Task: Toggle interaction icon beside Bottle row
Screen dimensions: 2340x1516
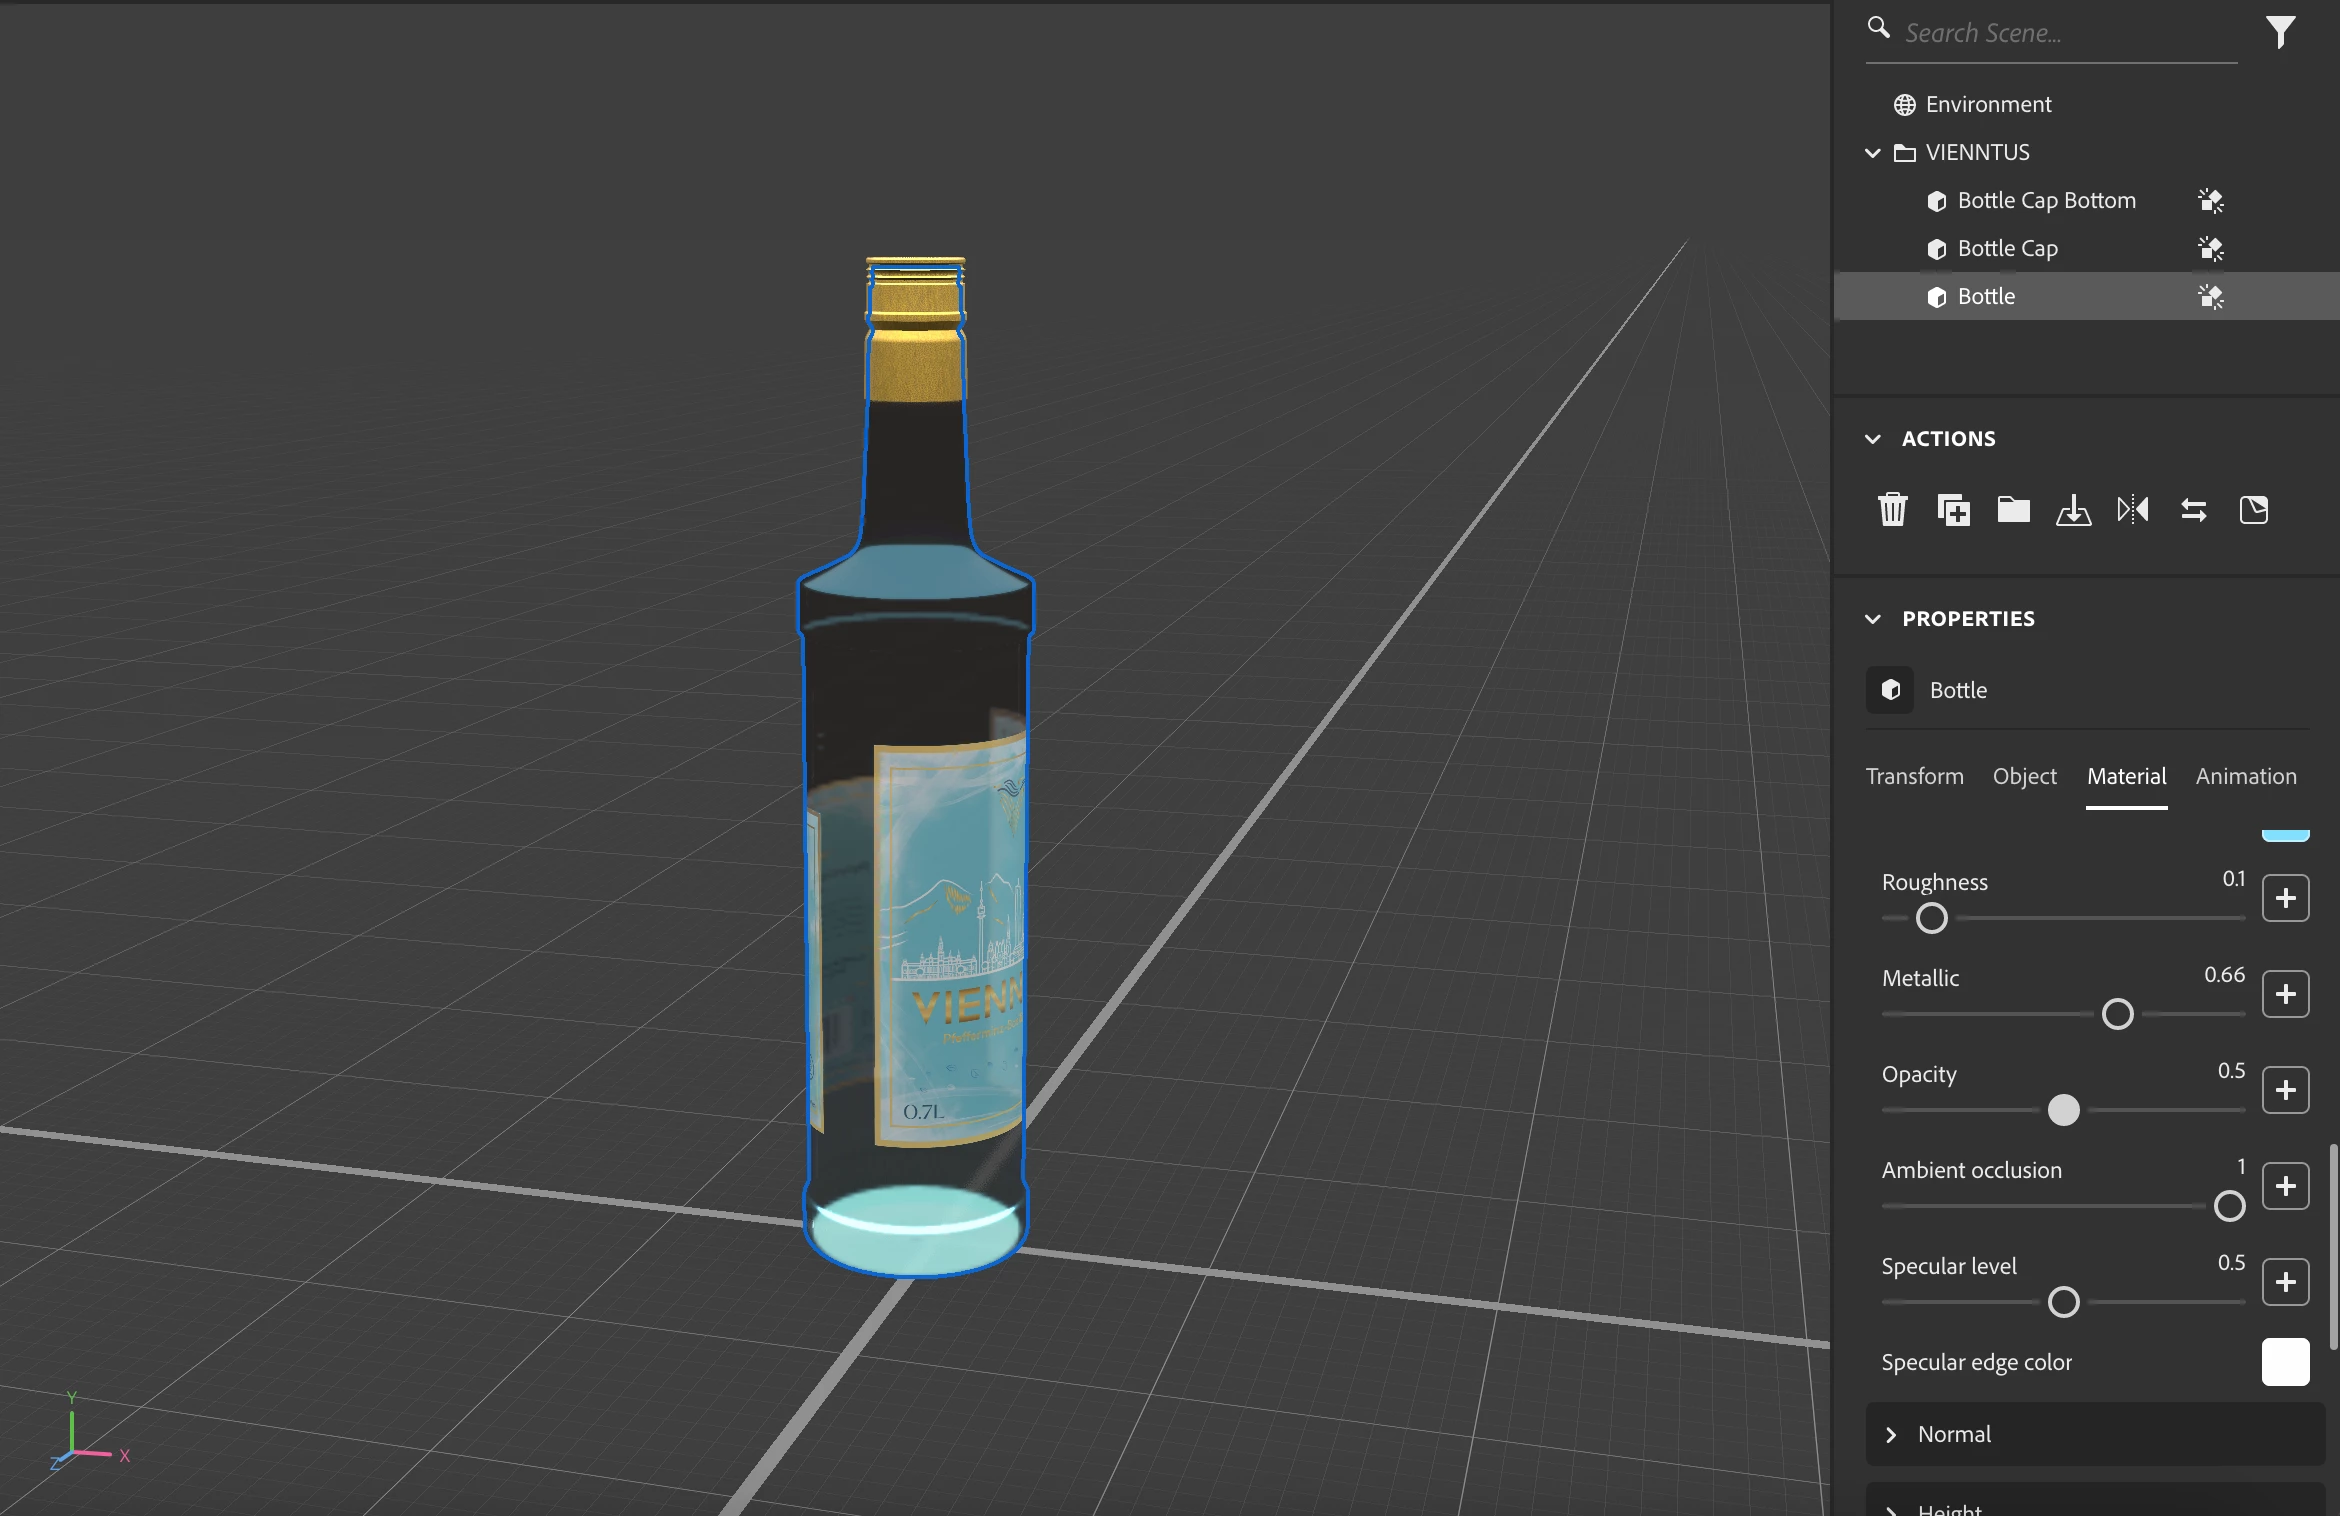Action: (2210, 297)
